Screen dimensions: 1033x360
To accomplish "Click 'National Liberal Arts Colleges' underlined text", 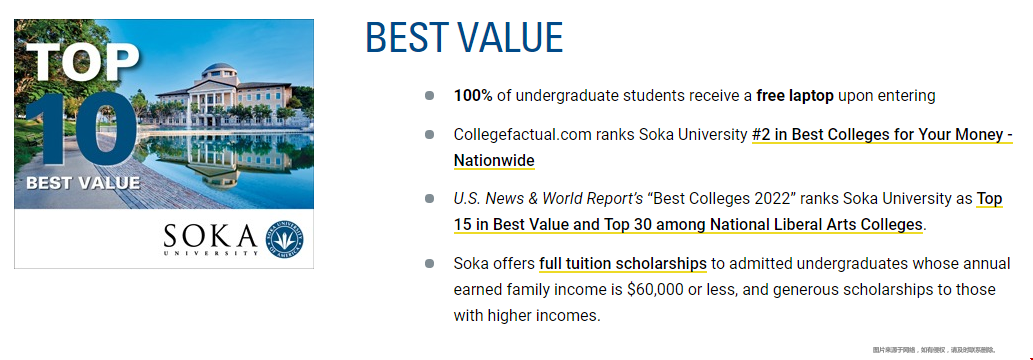I will click(x=816, y=225).
